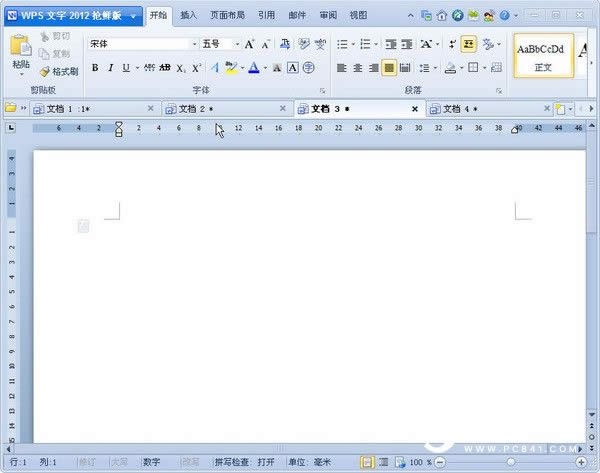This screenshot has height=473, width=600.
Task: Click the justify alignment icon
Action: [x=389, y=68]
